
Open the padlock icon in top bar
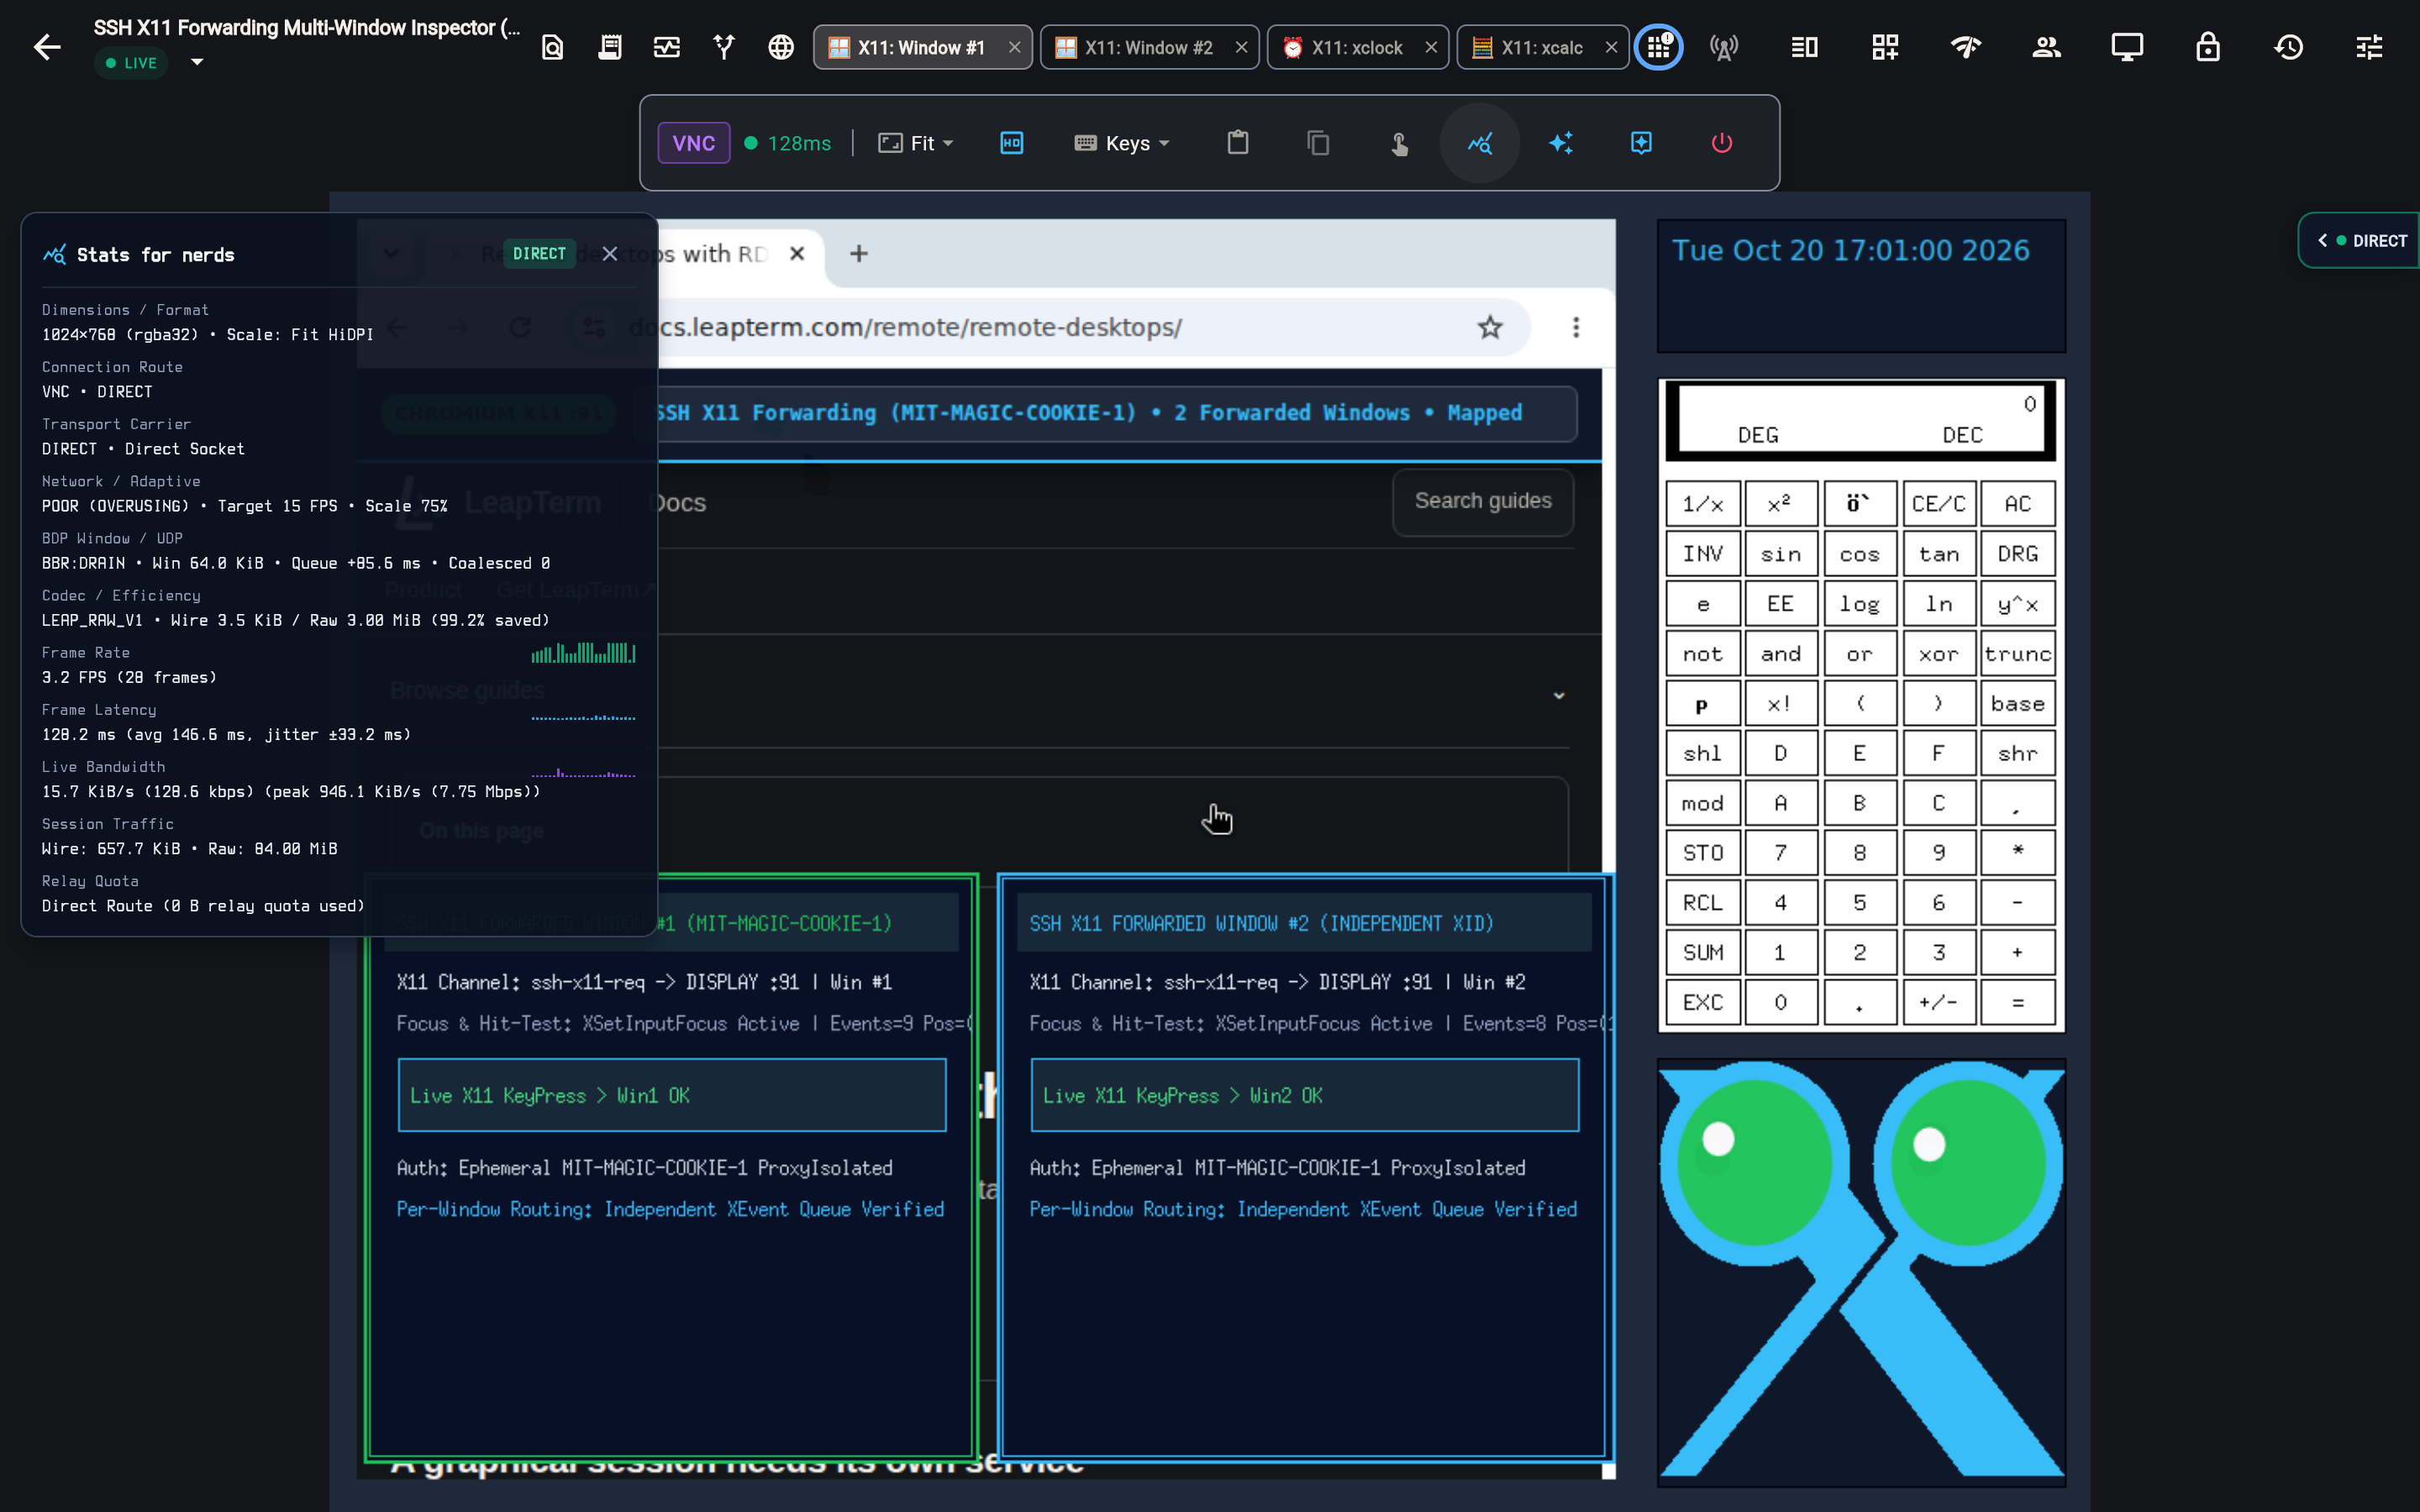pos(2208,47)
